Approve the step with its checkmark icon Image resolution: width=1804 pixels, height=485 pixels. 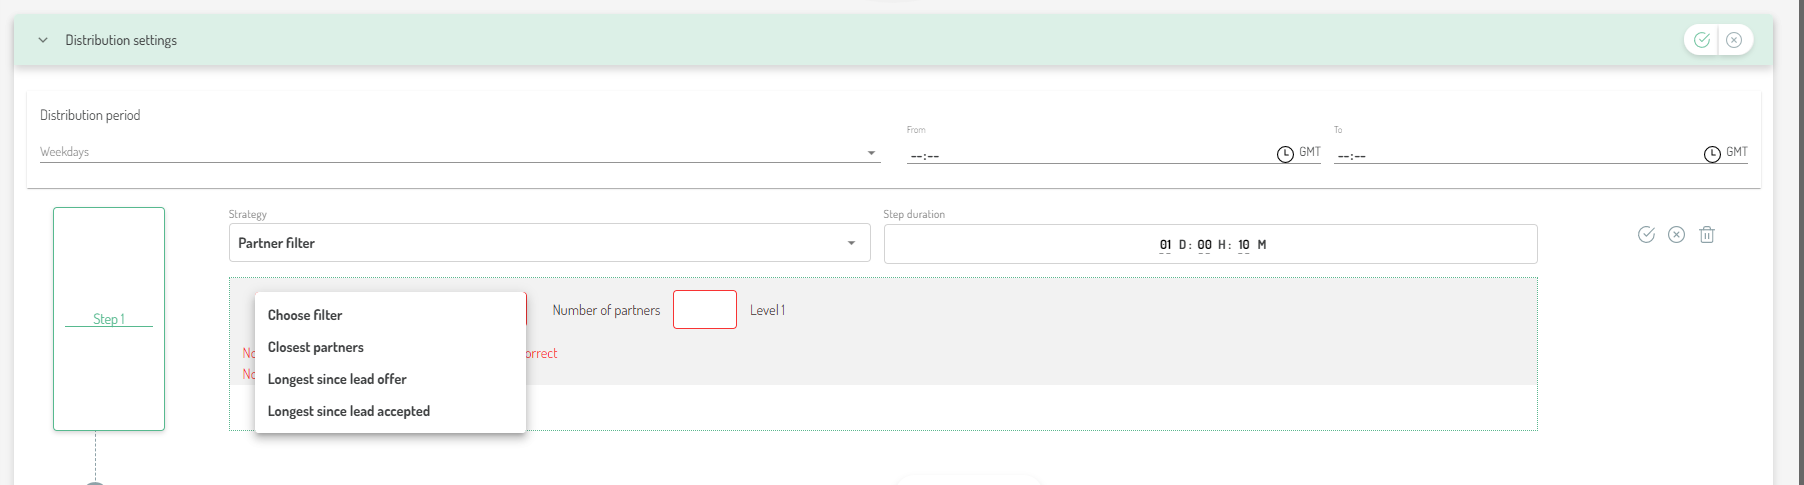[1646, 234]
